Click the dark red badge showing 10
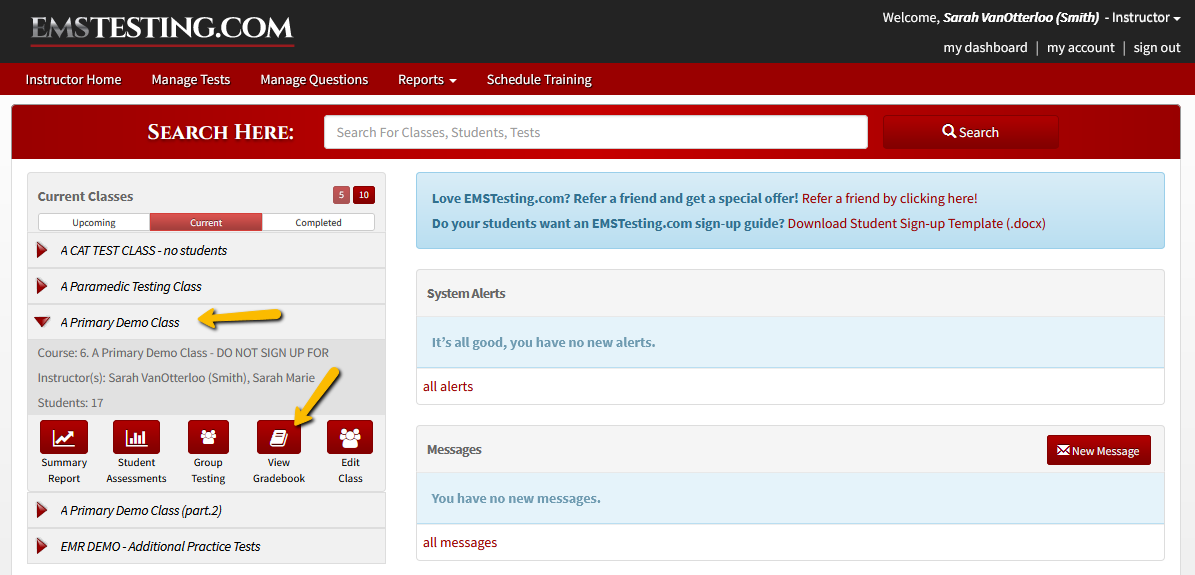 (x=364, y=195)
